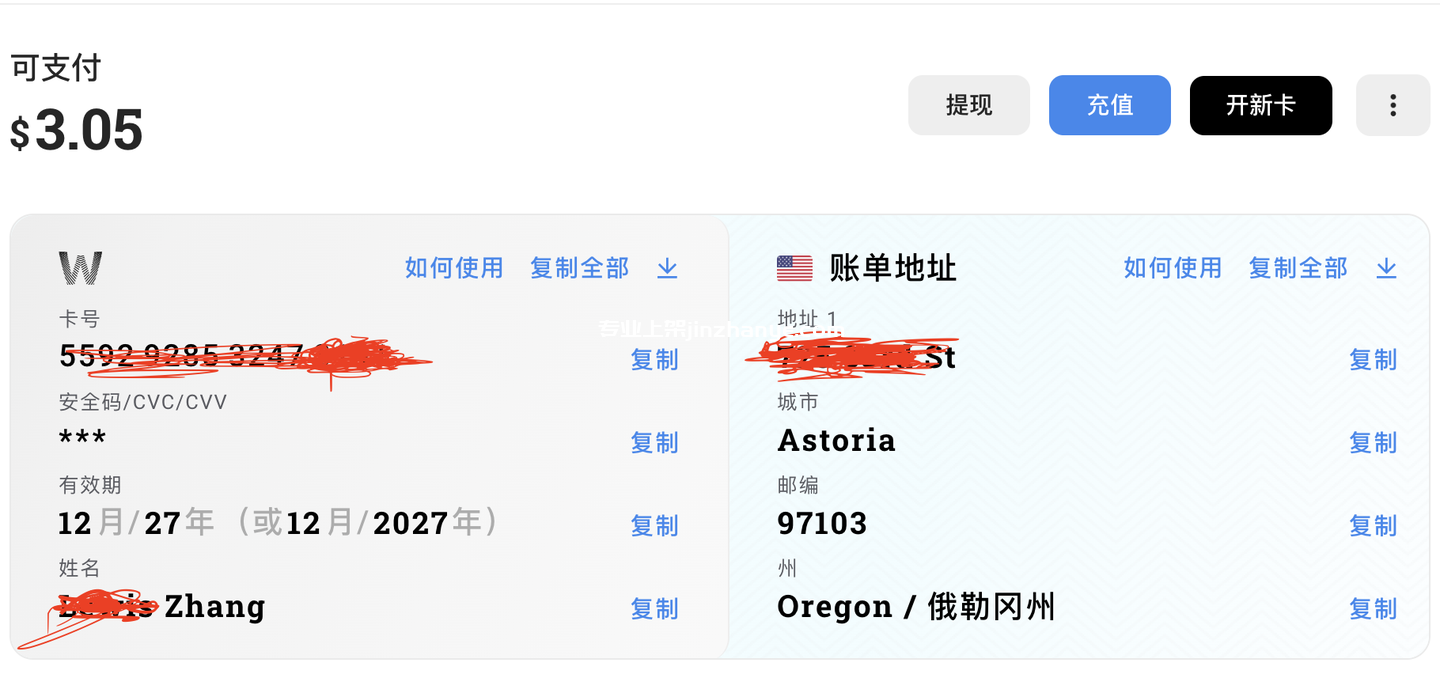Viewport: 1440px width, 674px height.
Task: Copy the address line 1
Action: tap(1373, 360)
